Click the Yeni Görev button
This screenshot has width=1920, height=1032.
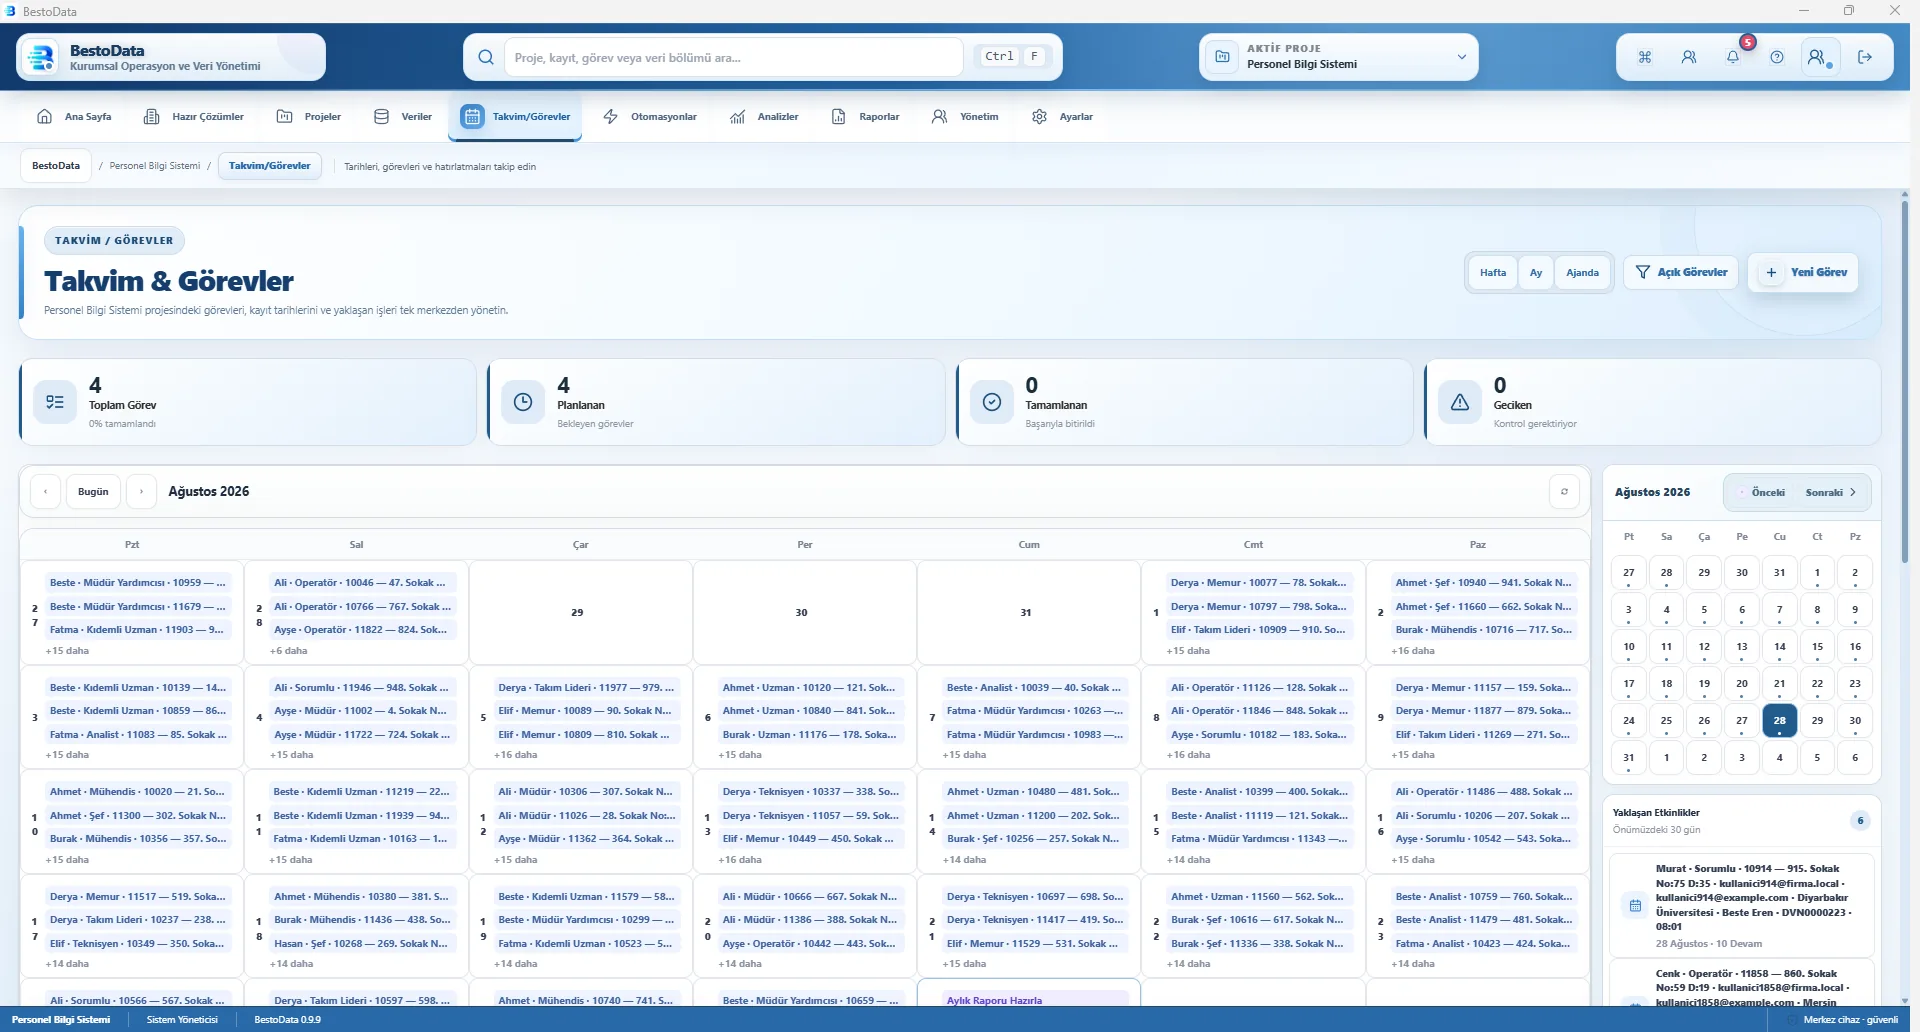(x=1803, y=272)
